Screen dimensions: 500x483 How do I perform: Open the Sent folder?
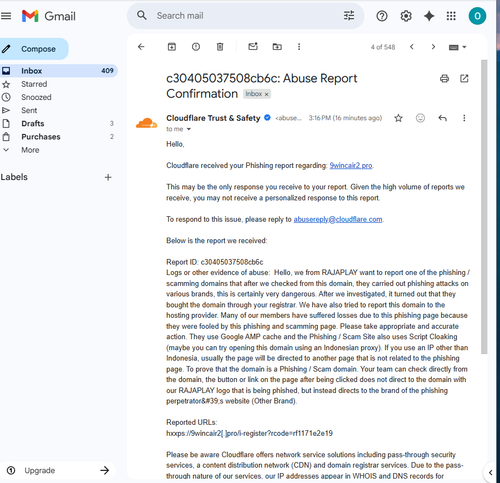point(29,110)
